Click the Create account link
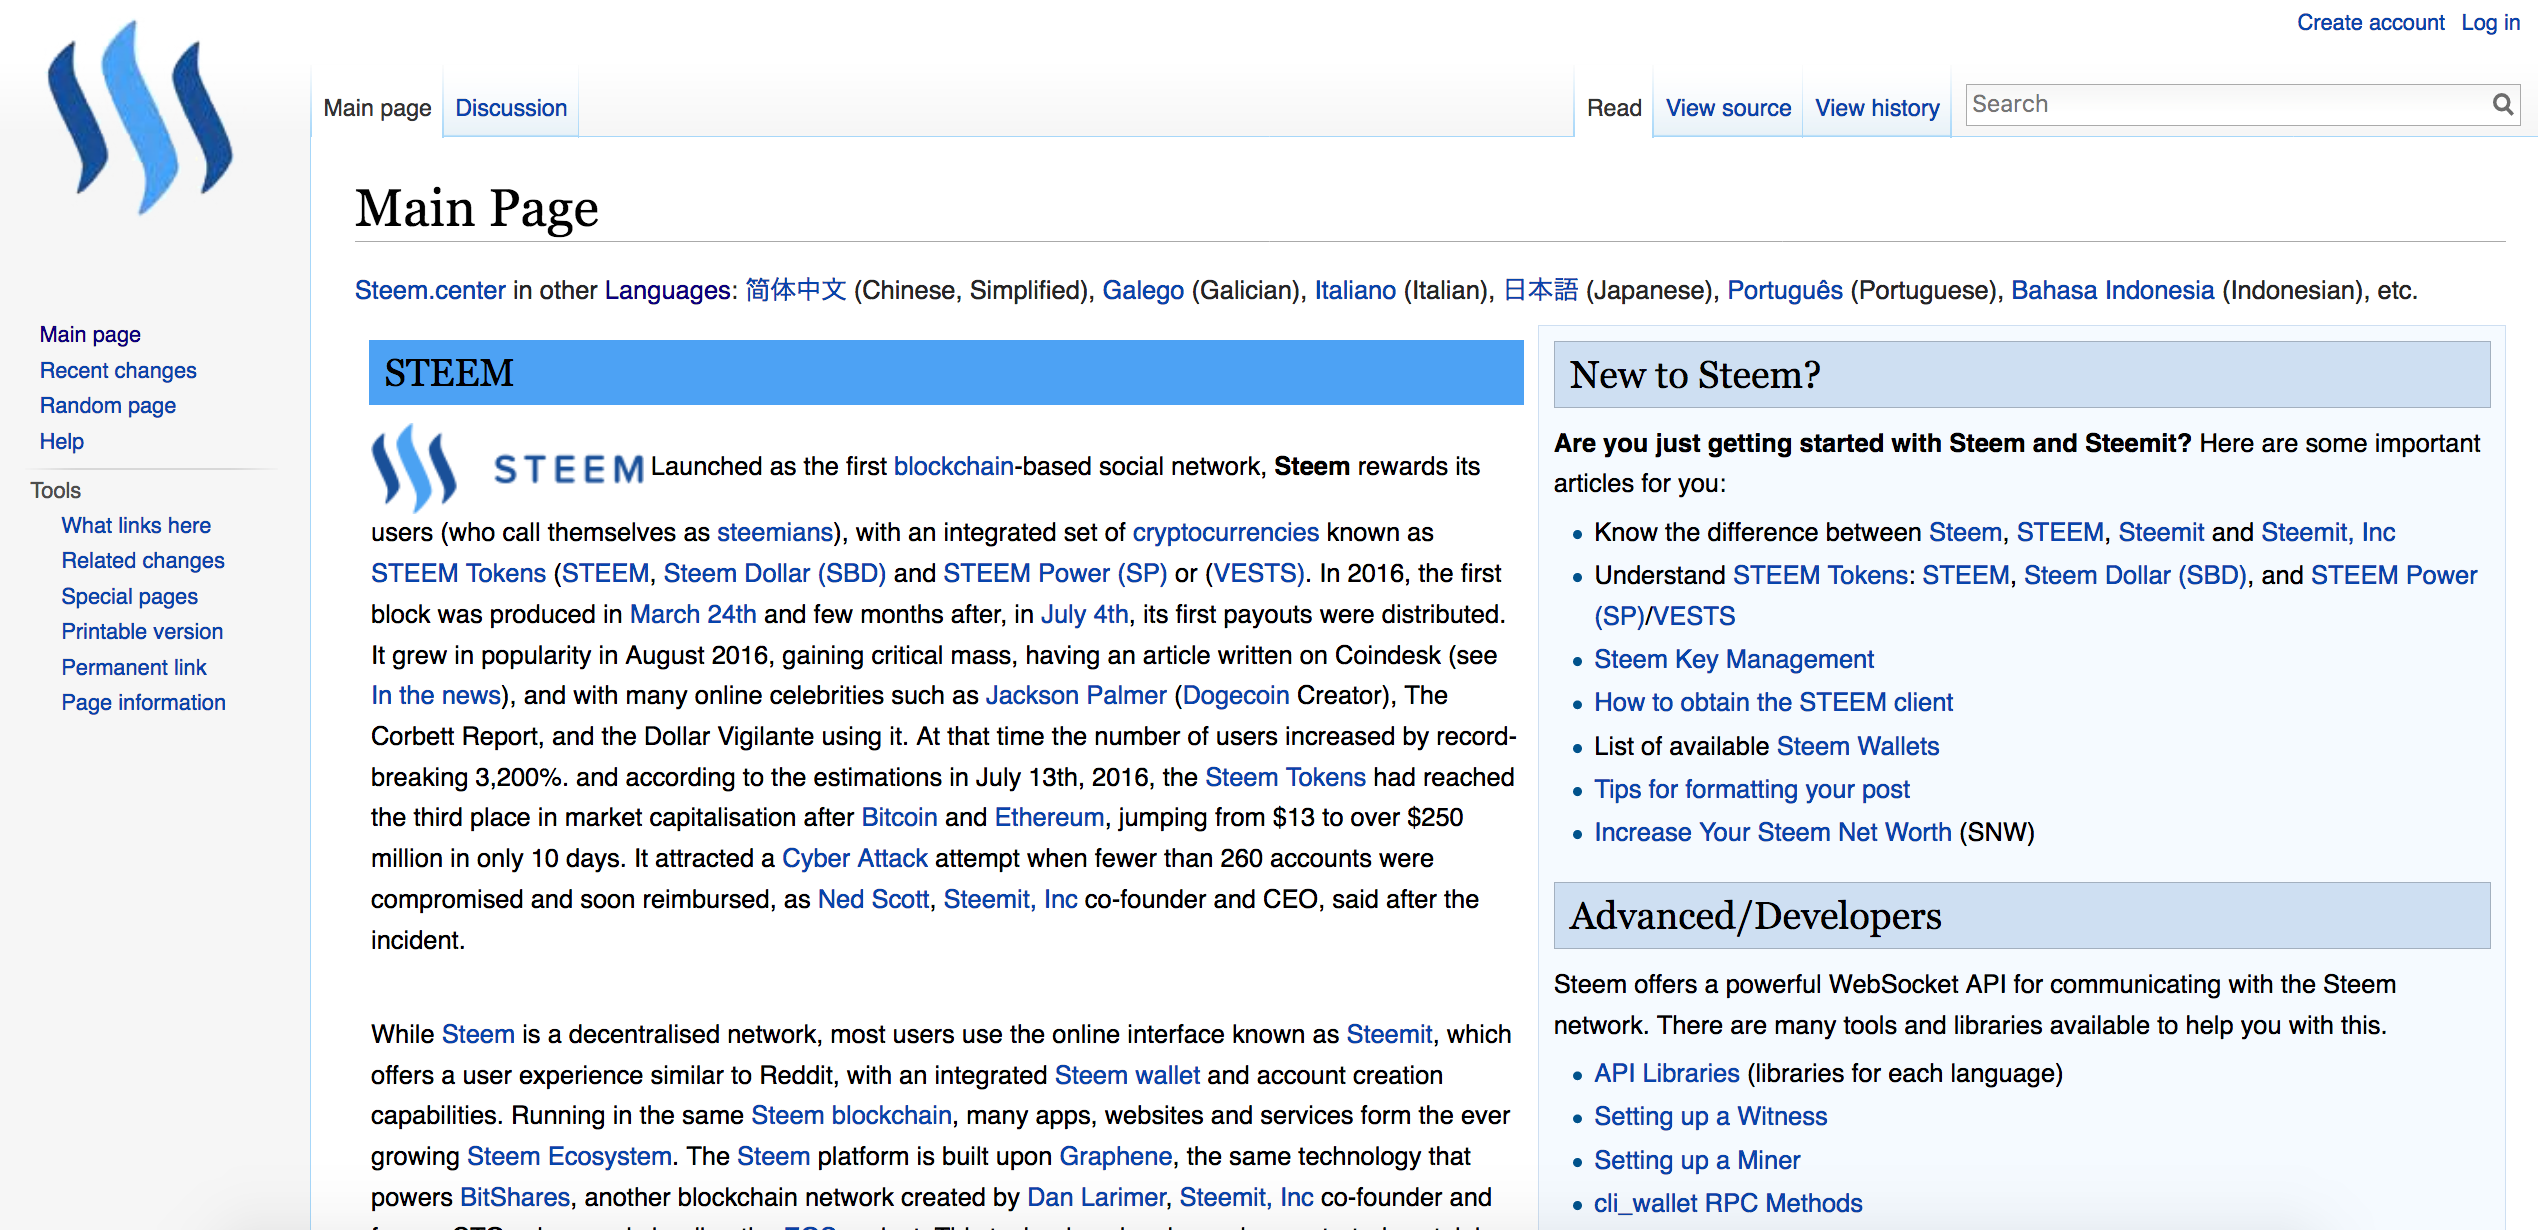The image size is (2538, 1230). point(2369,22)
